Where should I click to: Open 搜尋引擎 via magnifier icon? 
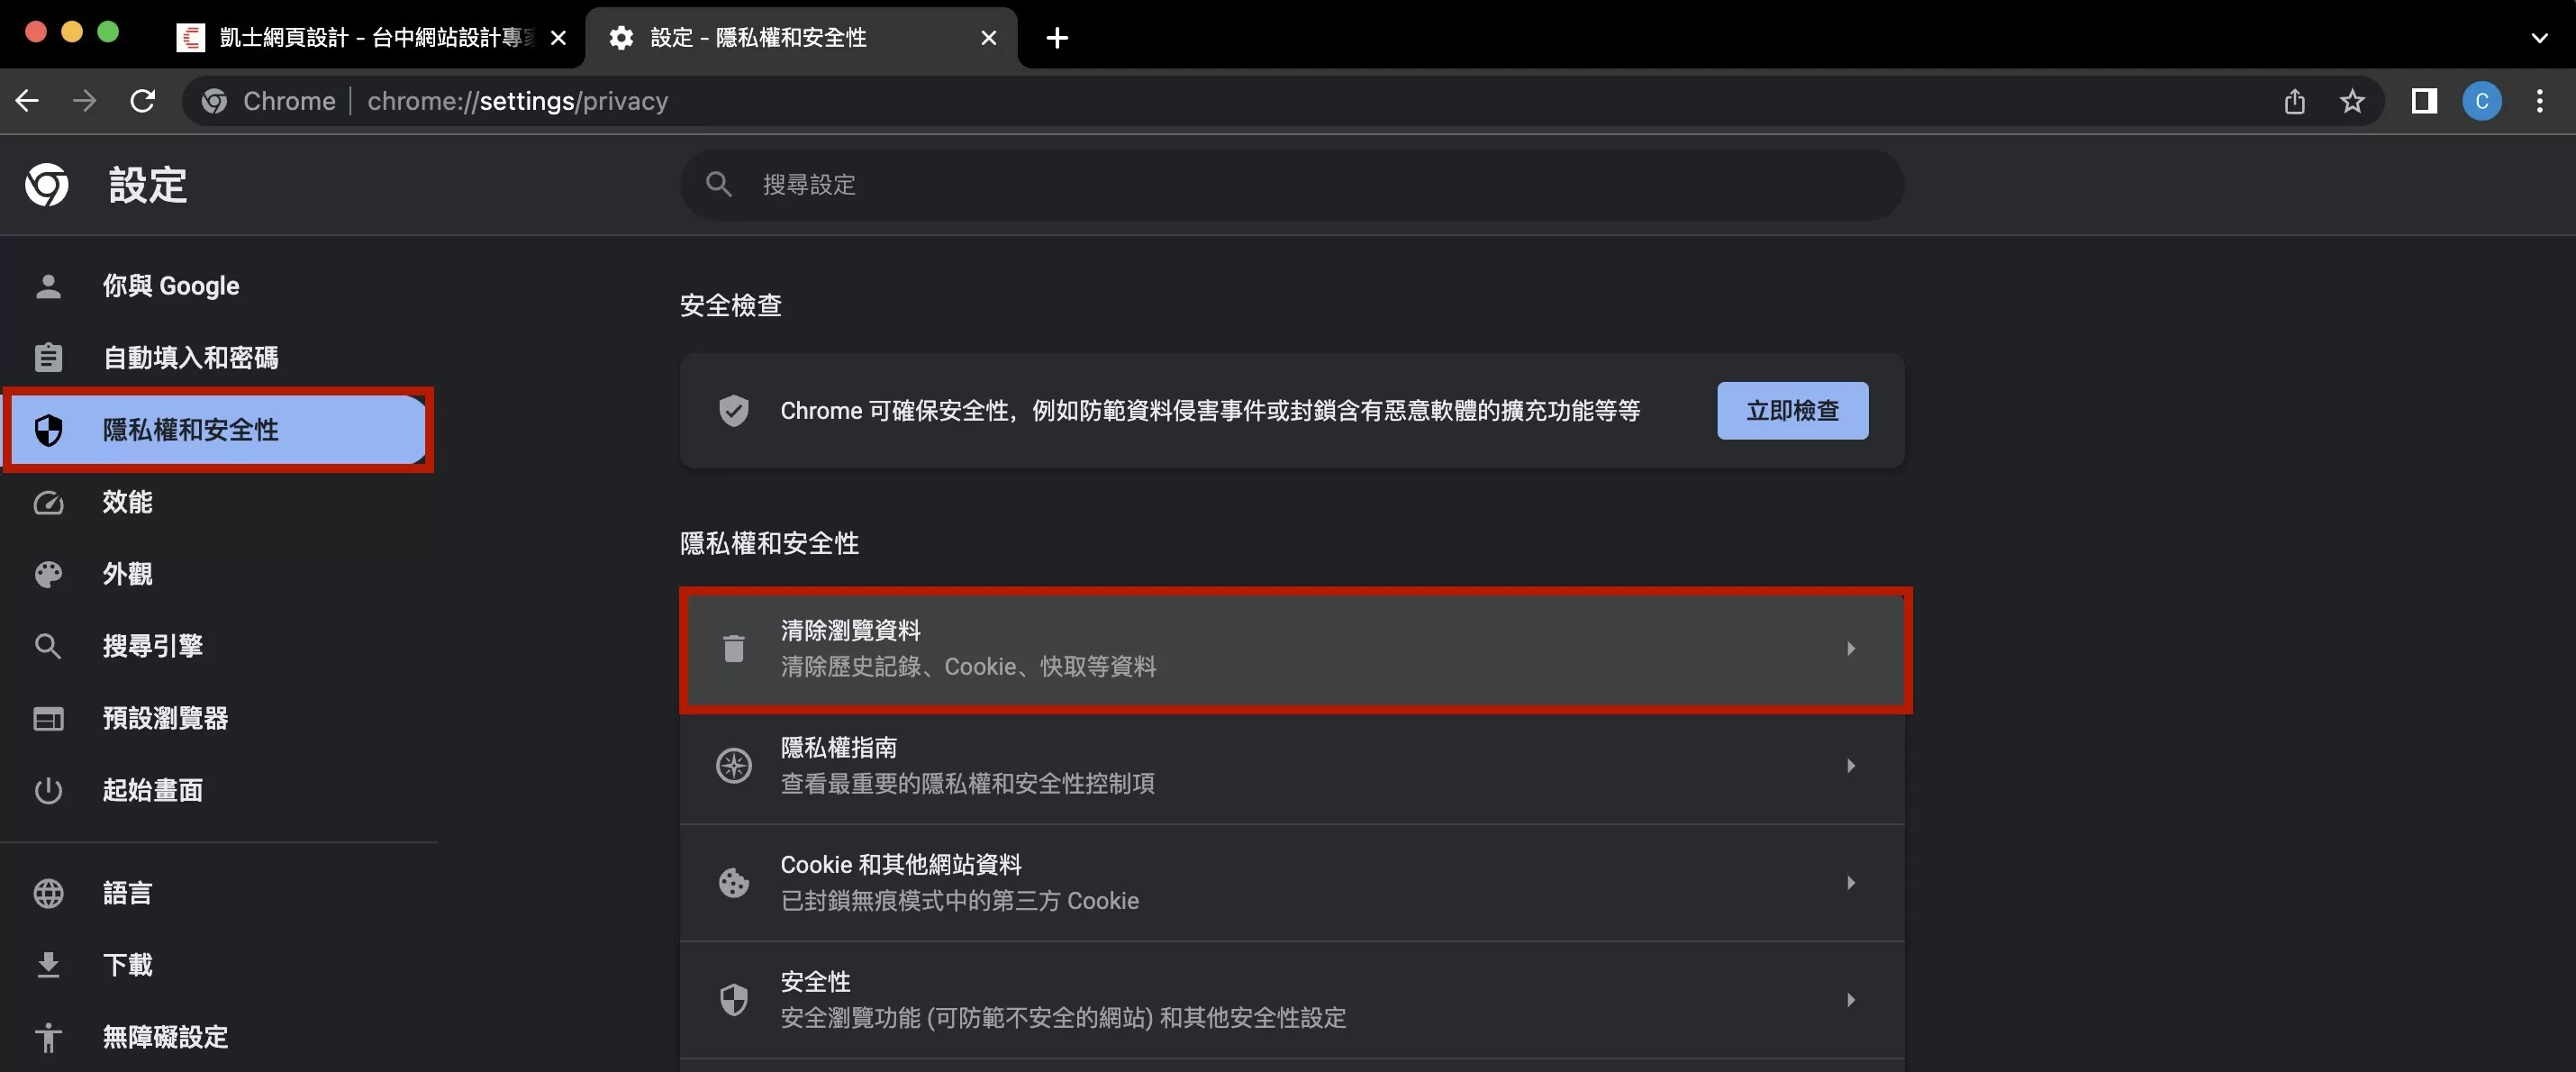(x=48, y=646)
